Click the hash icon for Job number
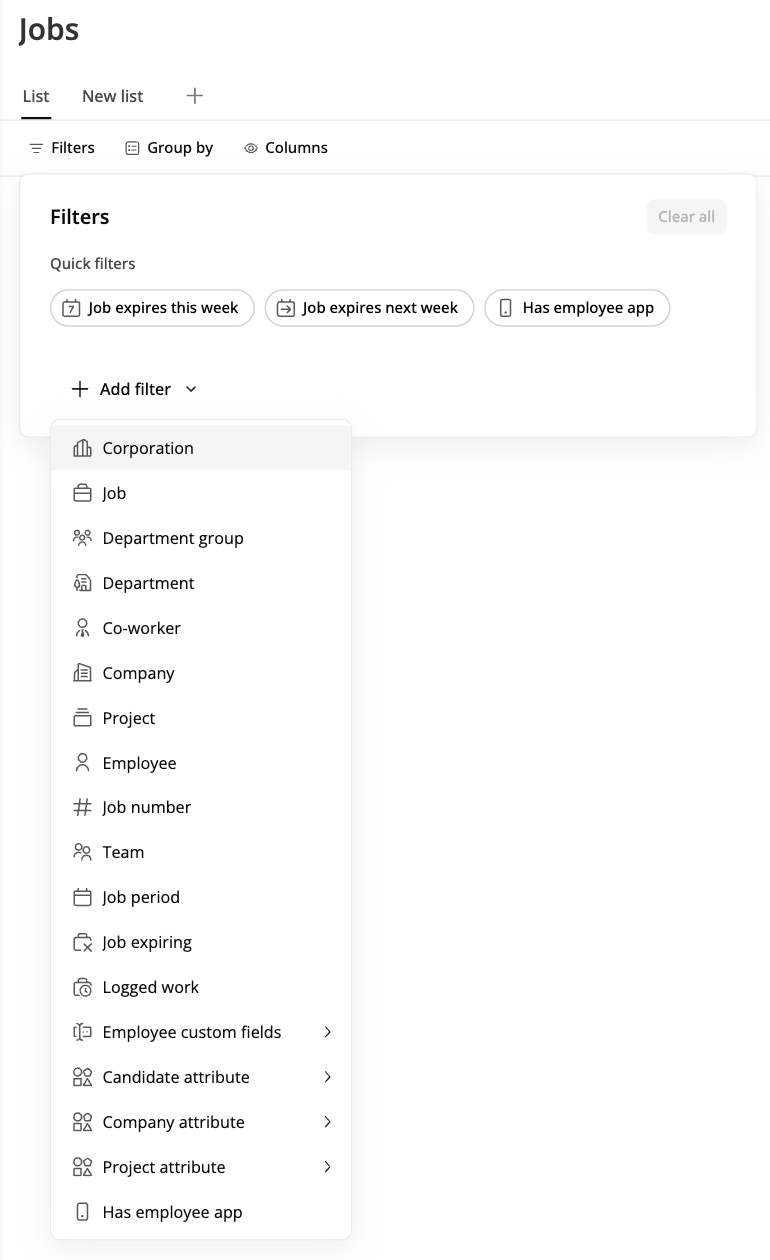This screenshot has height=1260, width=770. click(82, 807)
